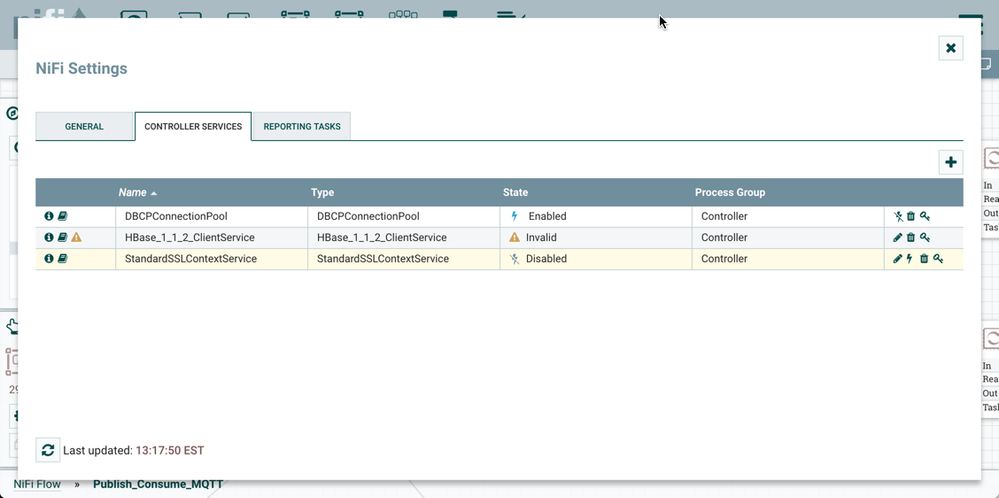Configure StandardSSLContextService with the pencil icon

(x=898, y=259)
